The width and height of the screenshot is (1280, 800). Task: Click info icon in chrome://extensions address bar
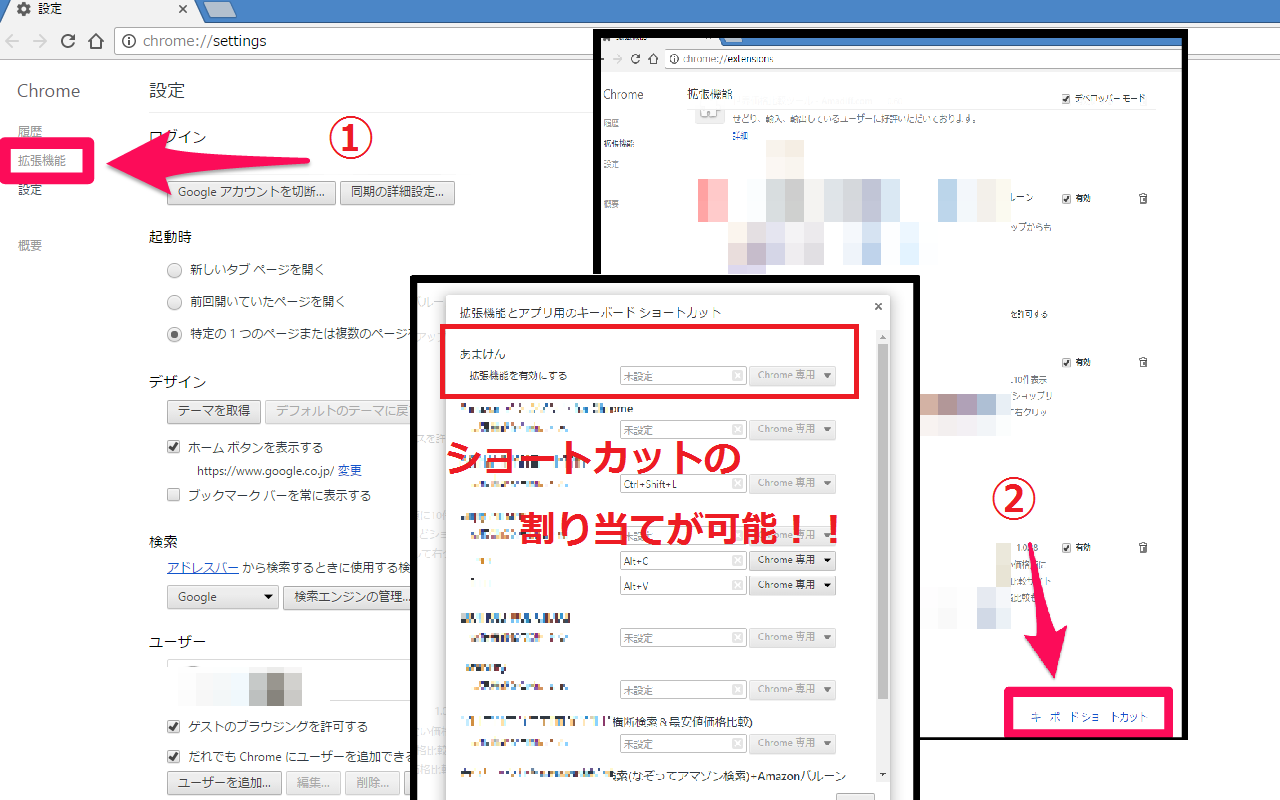click(x=674, y=59)
